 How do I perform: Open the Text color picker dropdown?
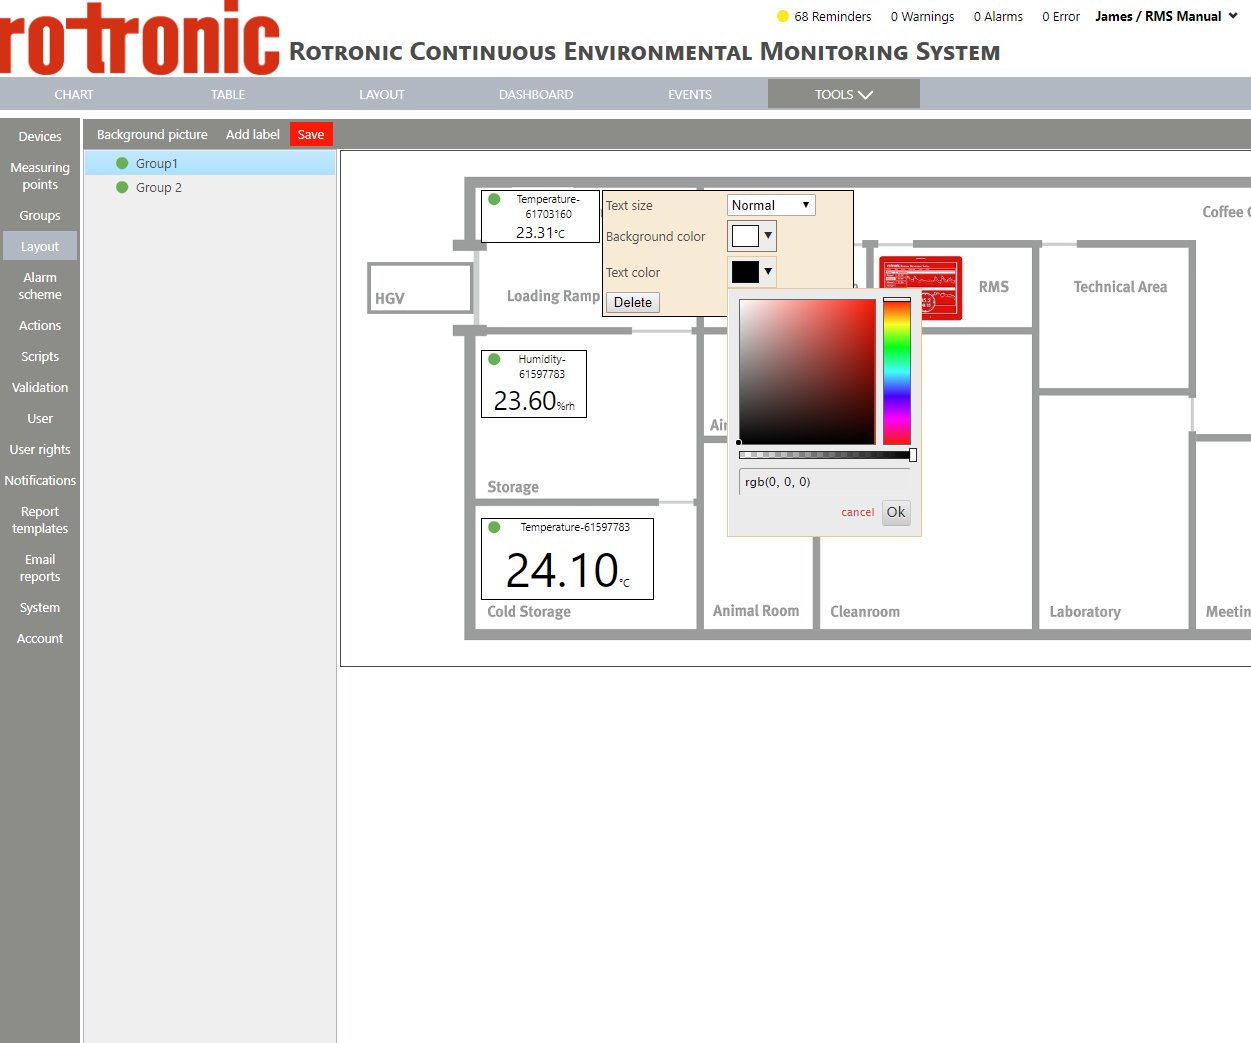tap(752, 272)
